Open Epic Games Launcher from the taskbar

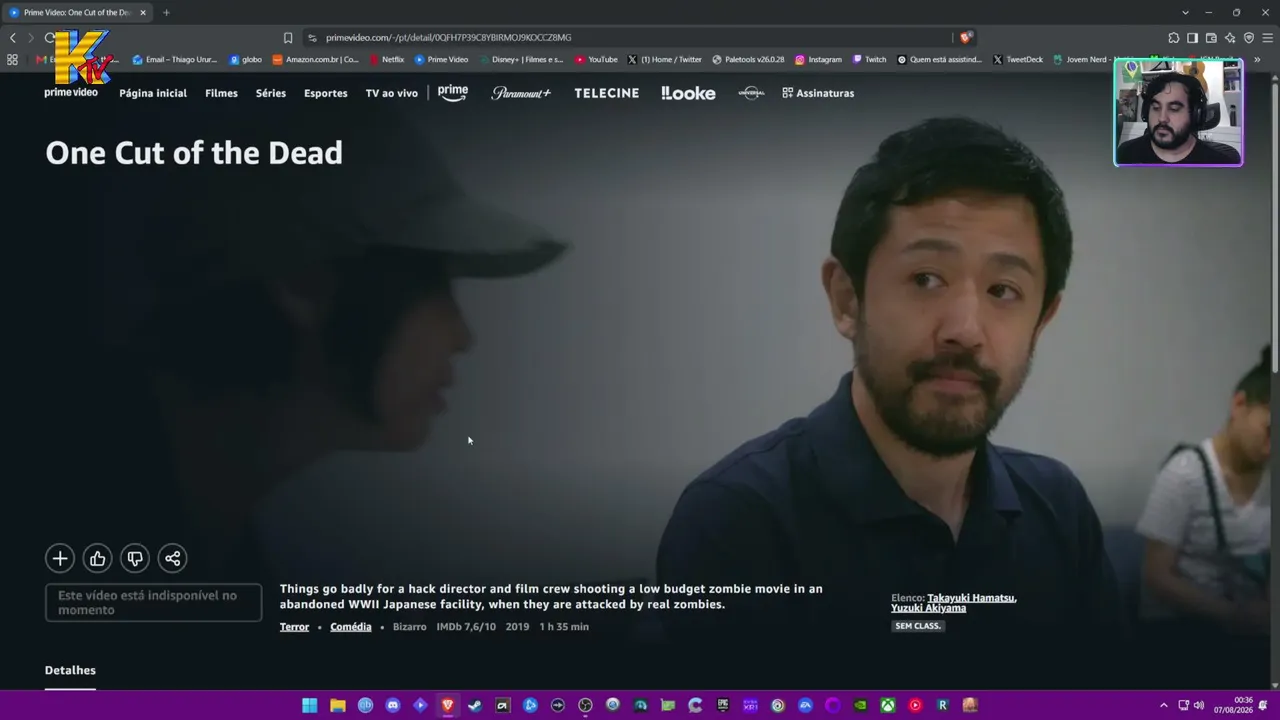(x=723, y=705)
